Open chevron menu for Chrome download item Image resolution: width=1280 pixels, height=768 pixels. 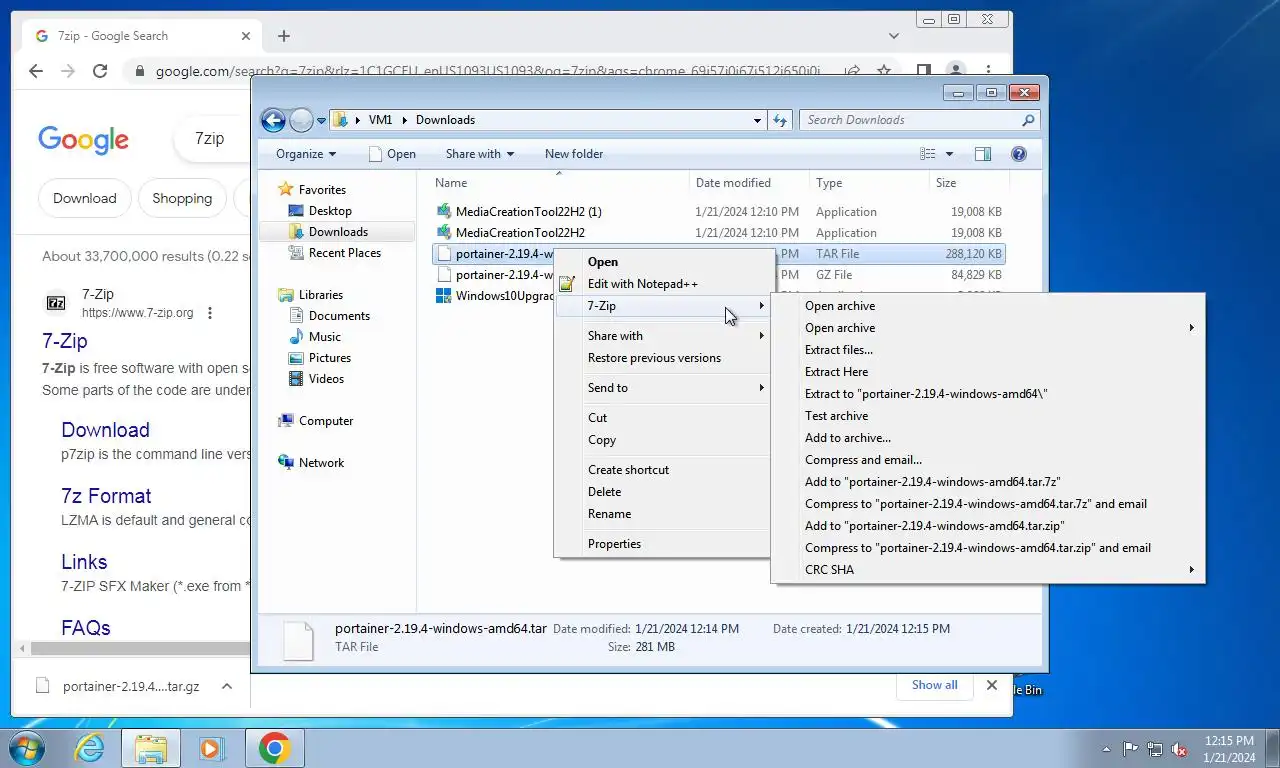coord(227,686)
